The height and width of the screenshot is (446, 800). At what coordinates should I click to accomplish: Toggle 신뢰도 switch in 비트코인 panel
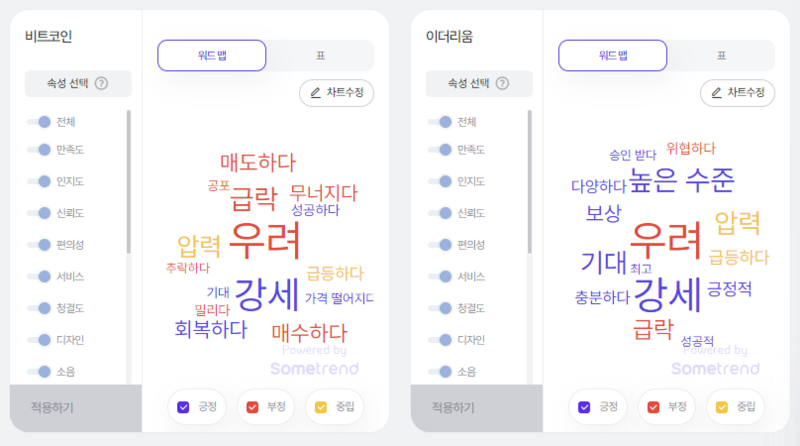click(39, 213)
